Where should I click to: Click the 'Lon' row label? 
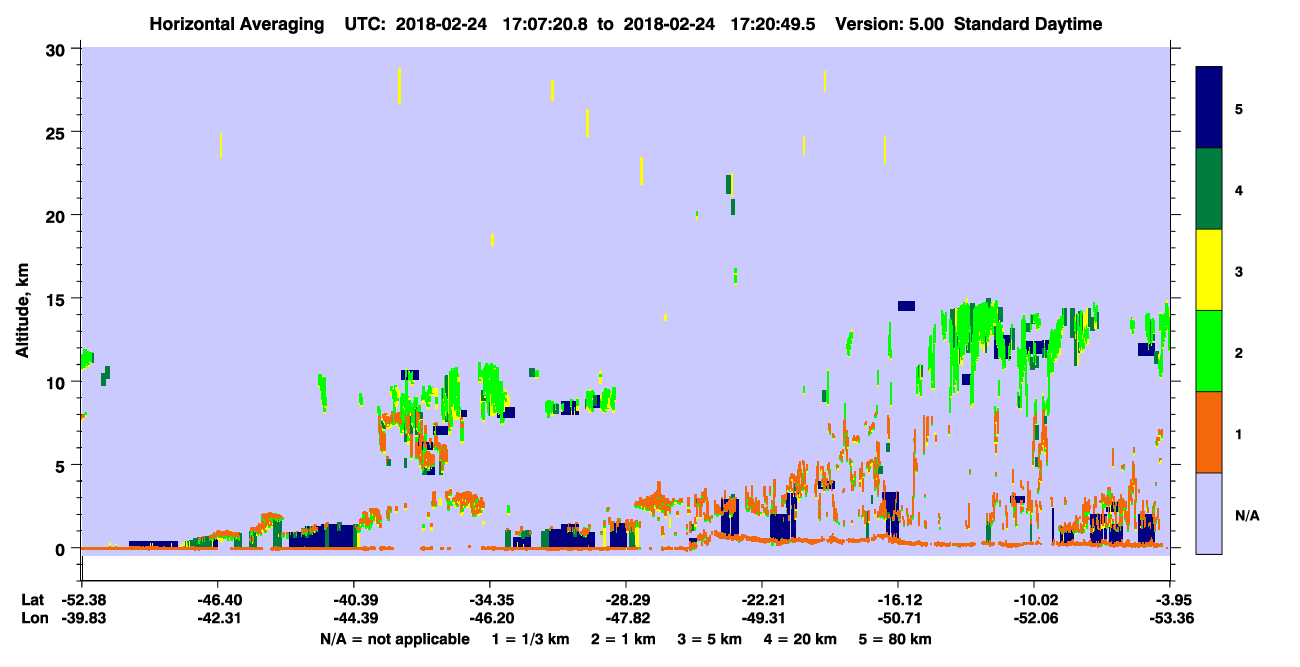tap(34, 618)
